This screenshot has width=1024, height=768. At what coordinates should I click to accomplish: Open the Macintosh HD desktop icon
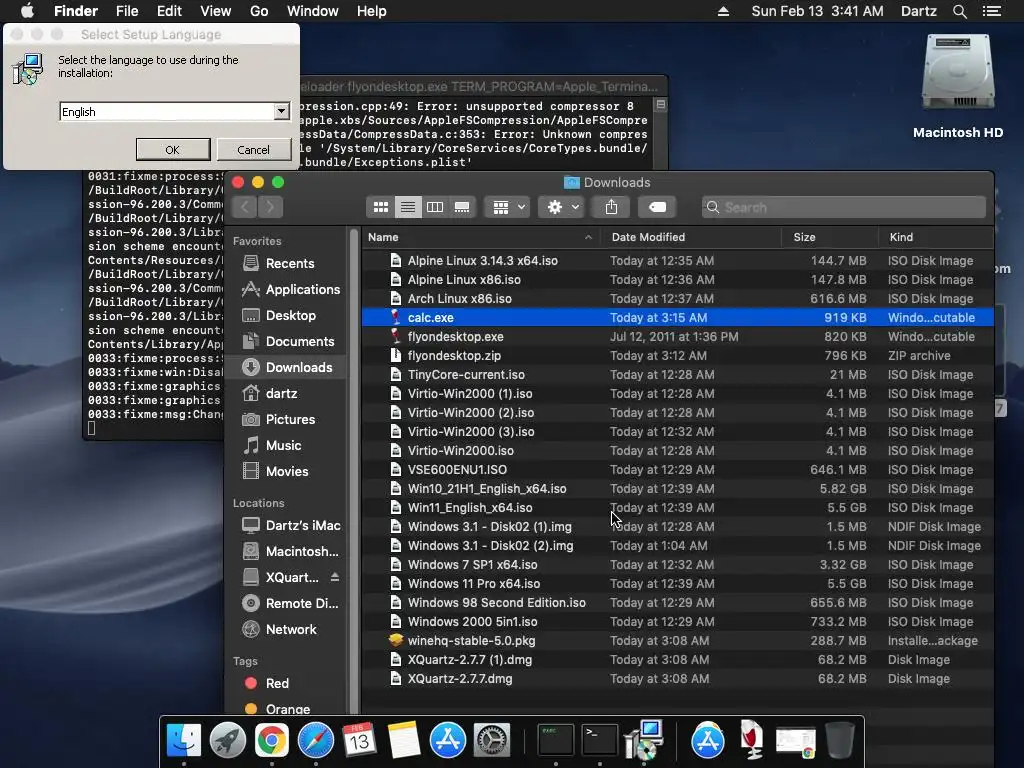pos(958,86)
